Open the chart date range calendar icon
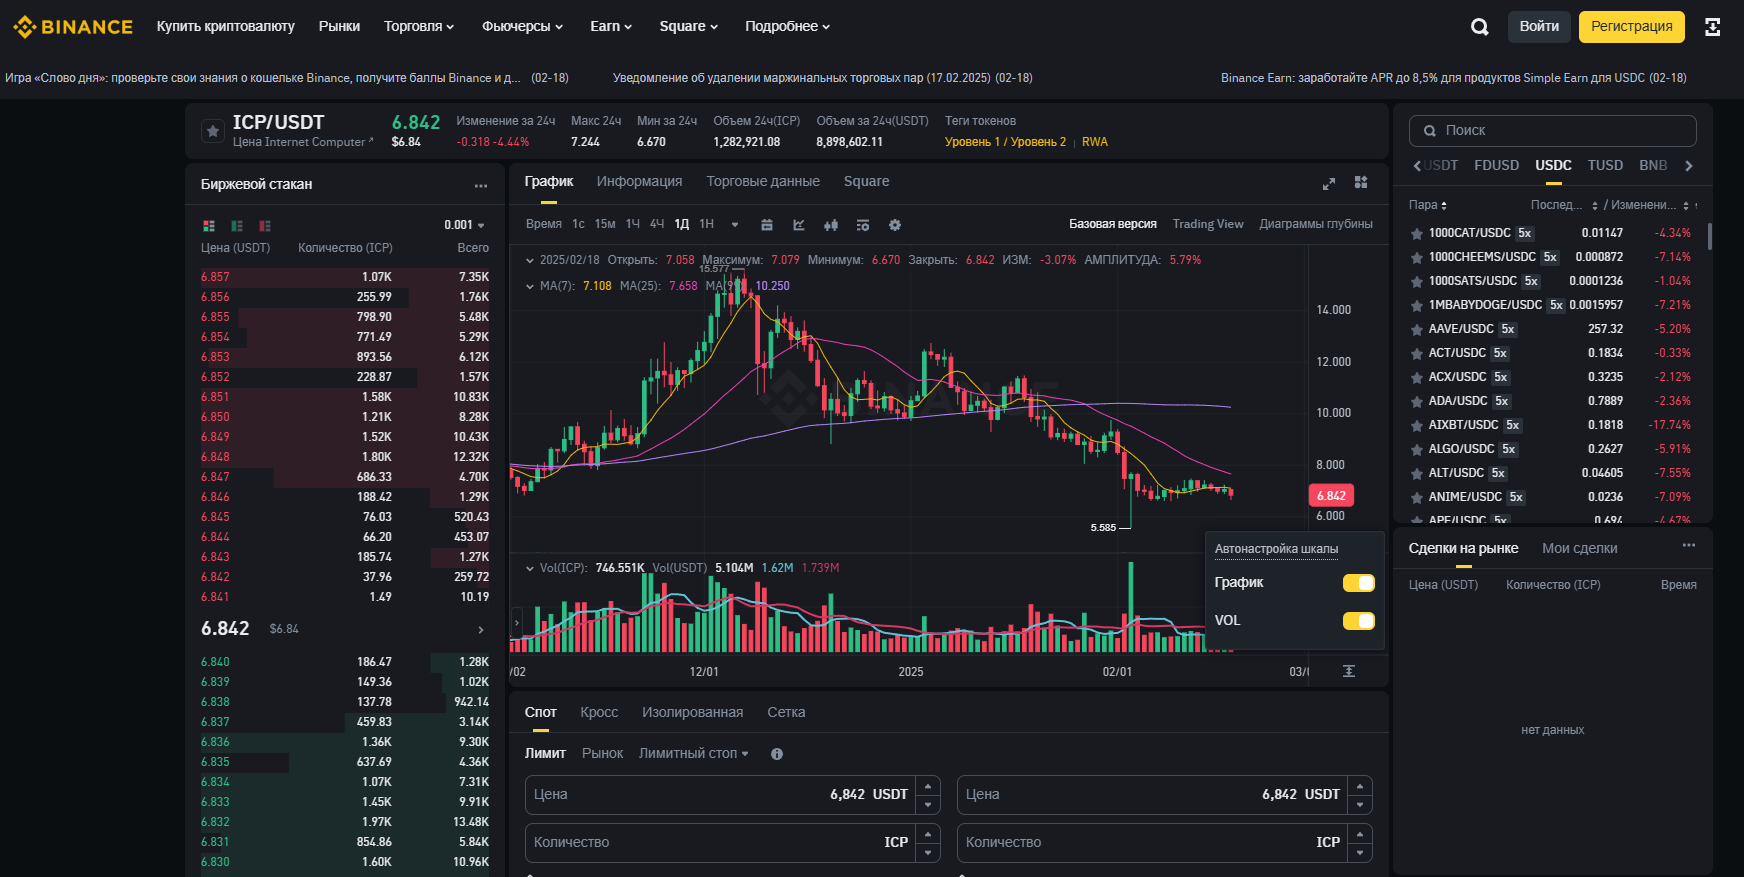Viewport: 1744px width, 877px height. tap(767, 225)
